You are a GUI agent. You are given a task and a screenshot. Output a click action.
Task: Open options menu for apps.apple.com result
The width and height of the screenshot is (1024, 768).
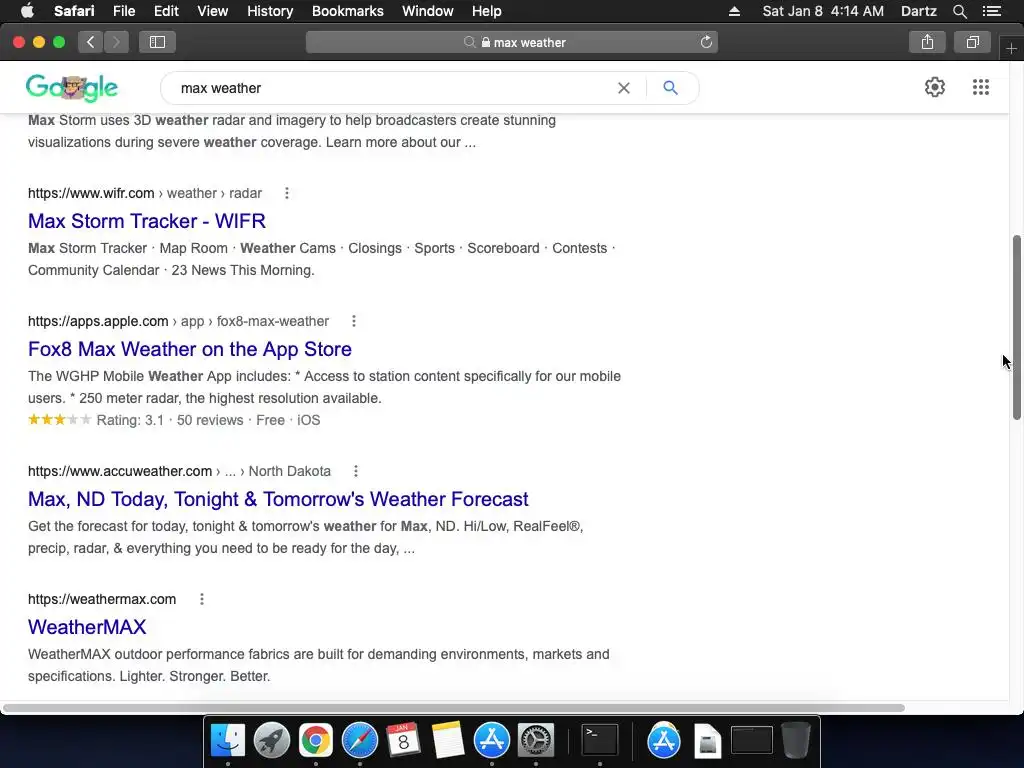[x=353, y=321]
